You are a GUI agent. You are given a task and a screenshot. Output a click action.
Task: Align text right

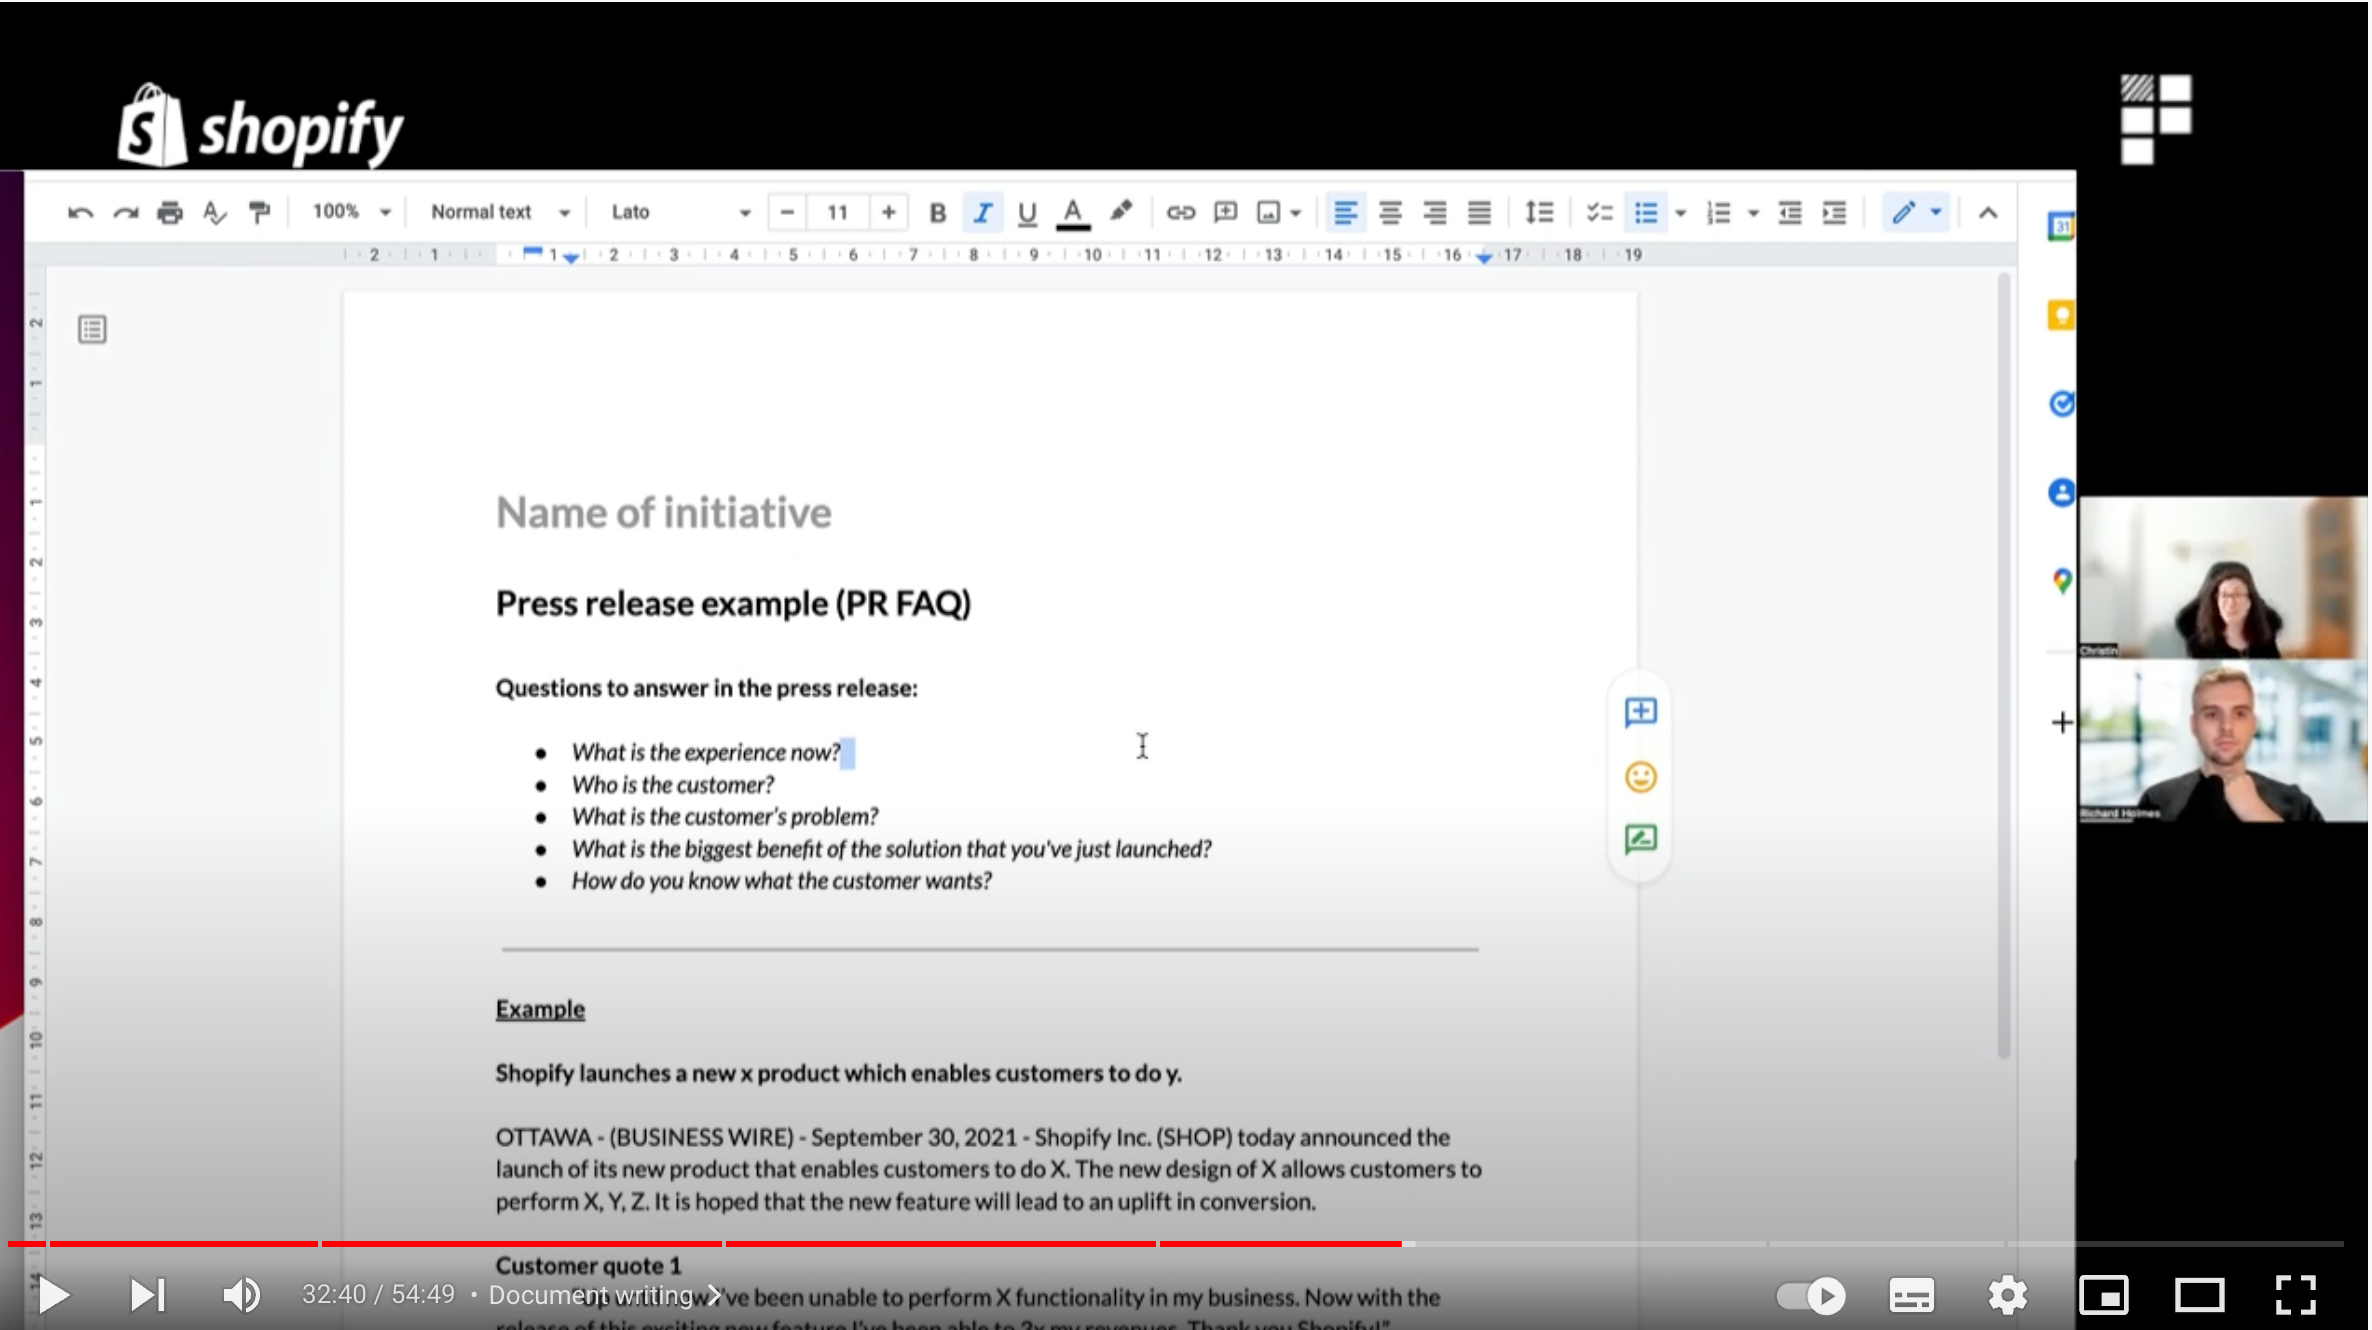pos(1435,212)
